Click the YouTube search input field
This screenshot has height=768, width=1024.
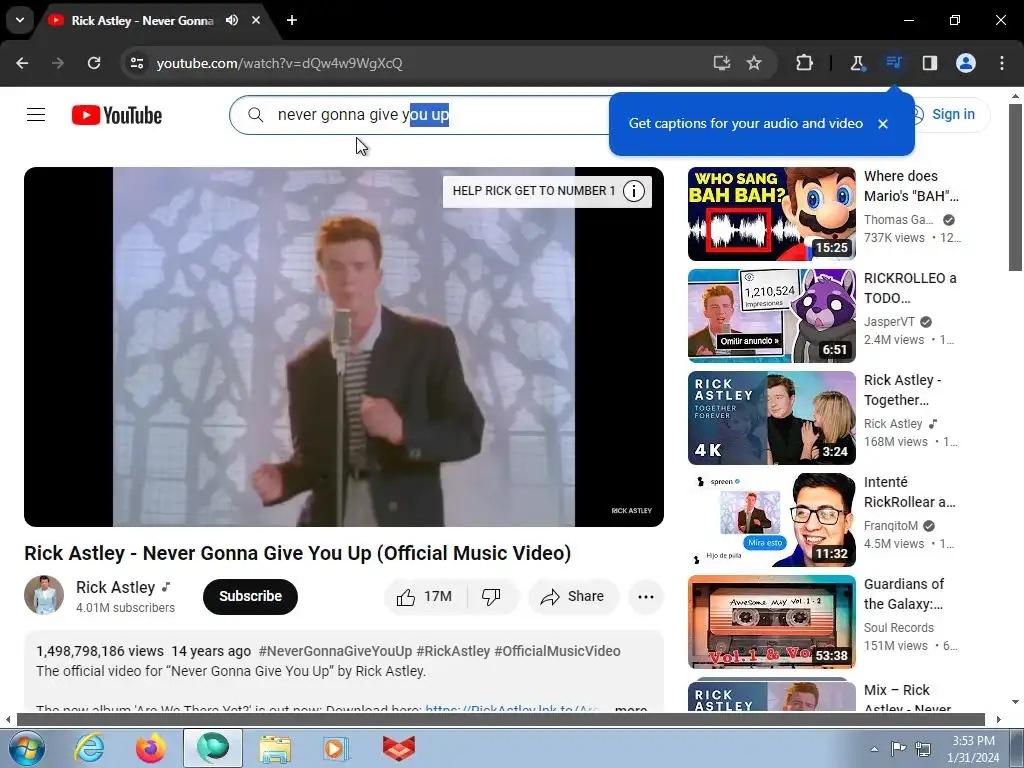(418, 115)
